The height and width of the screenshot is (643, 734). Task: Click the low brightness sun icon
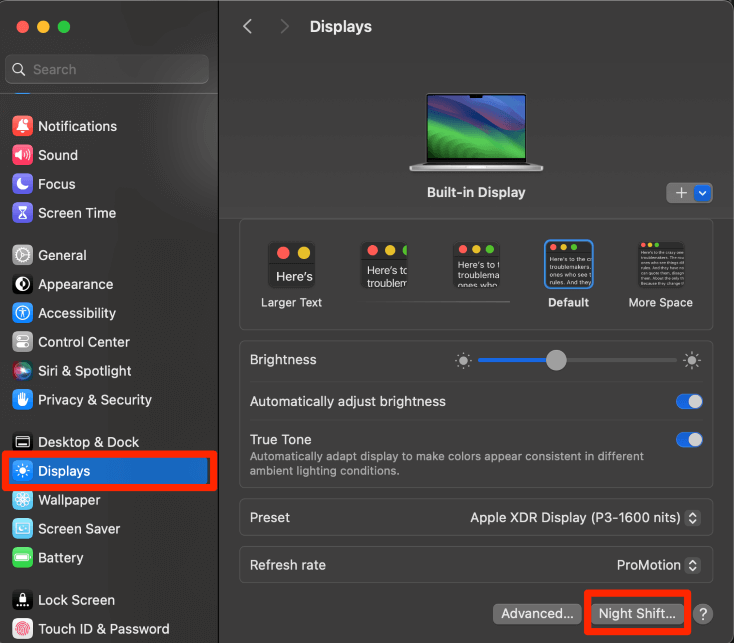(463, 360)
